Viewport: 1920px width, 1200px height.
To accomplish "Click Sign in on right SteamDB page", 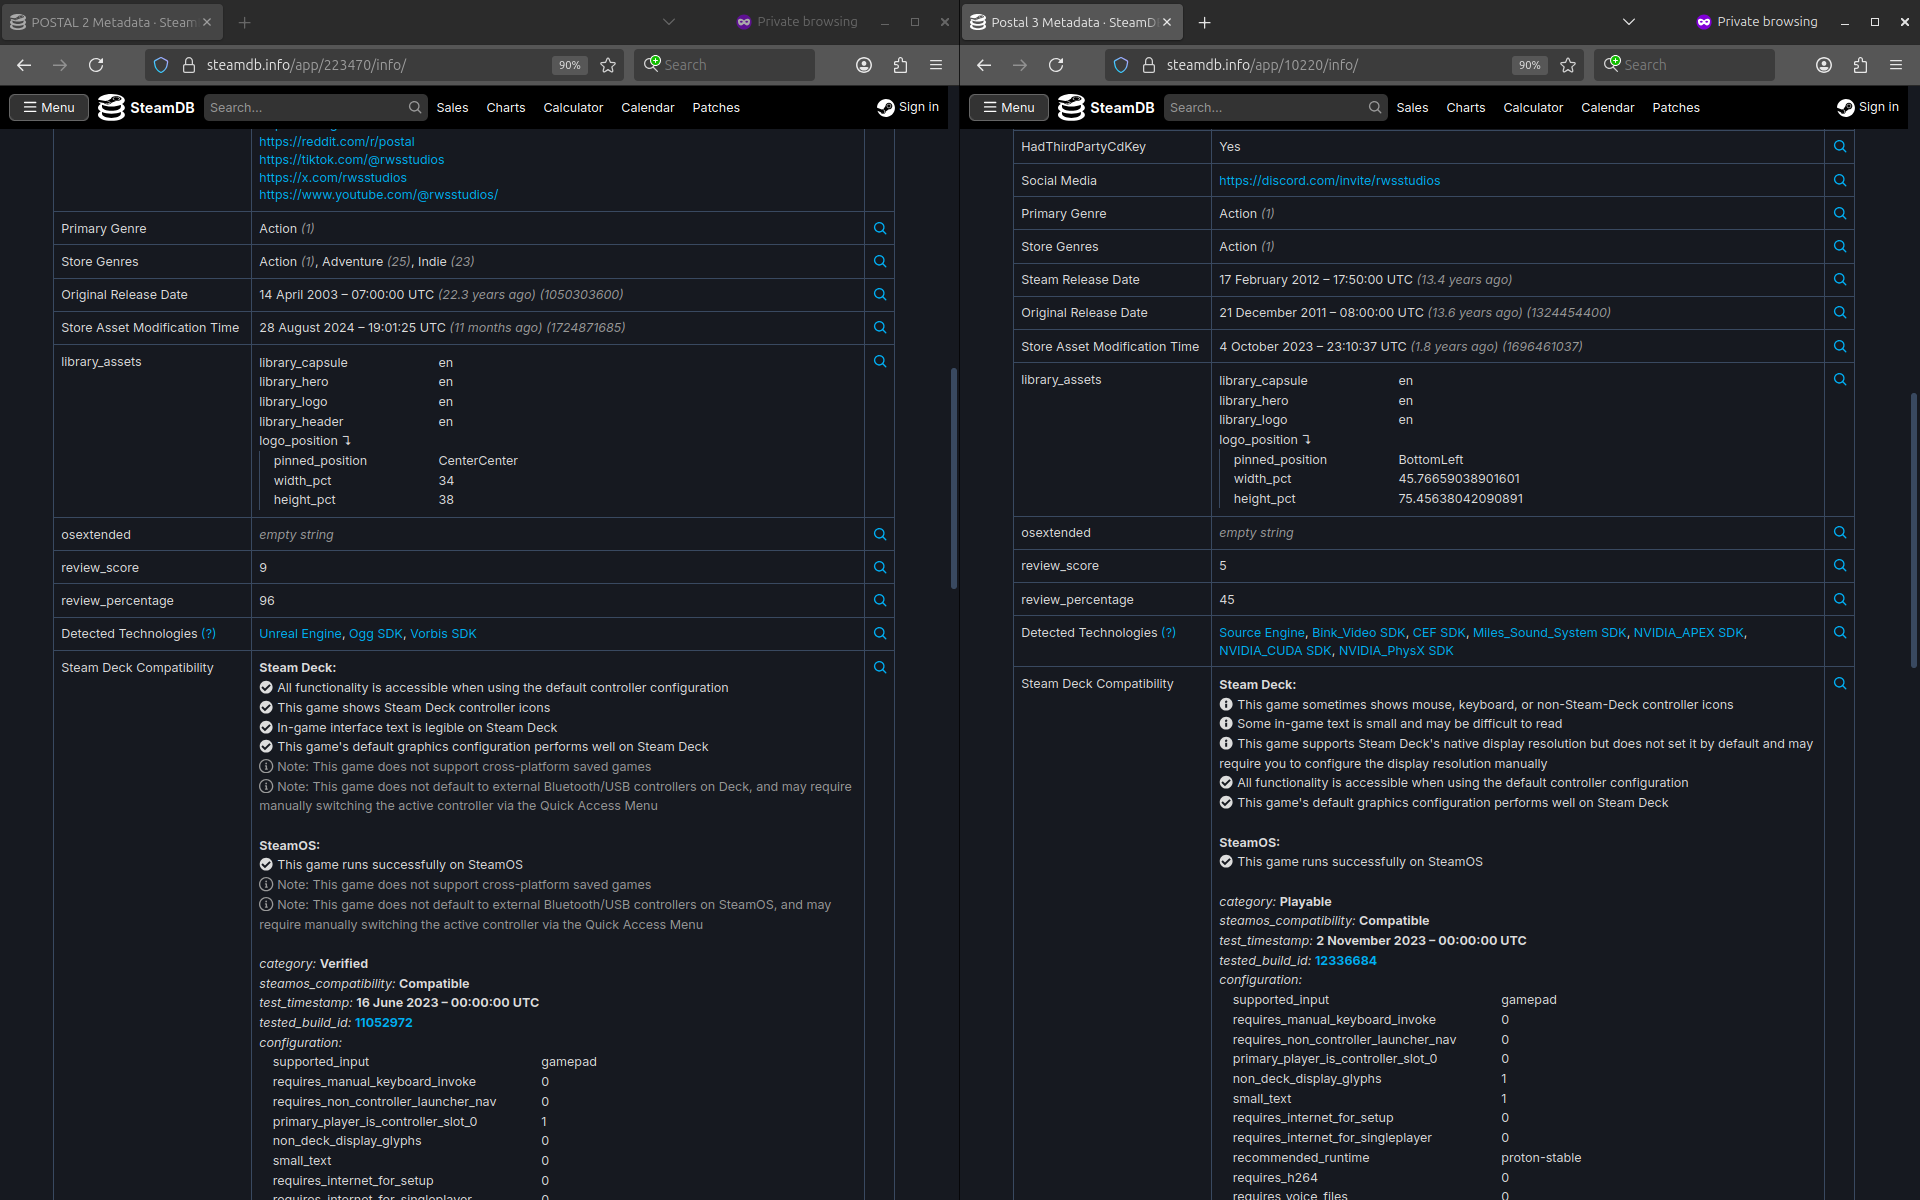I will [x=1868, y=107].
